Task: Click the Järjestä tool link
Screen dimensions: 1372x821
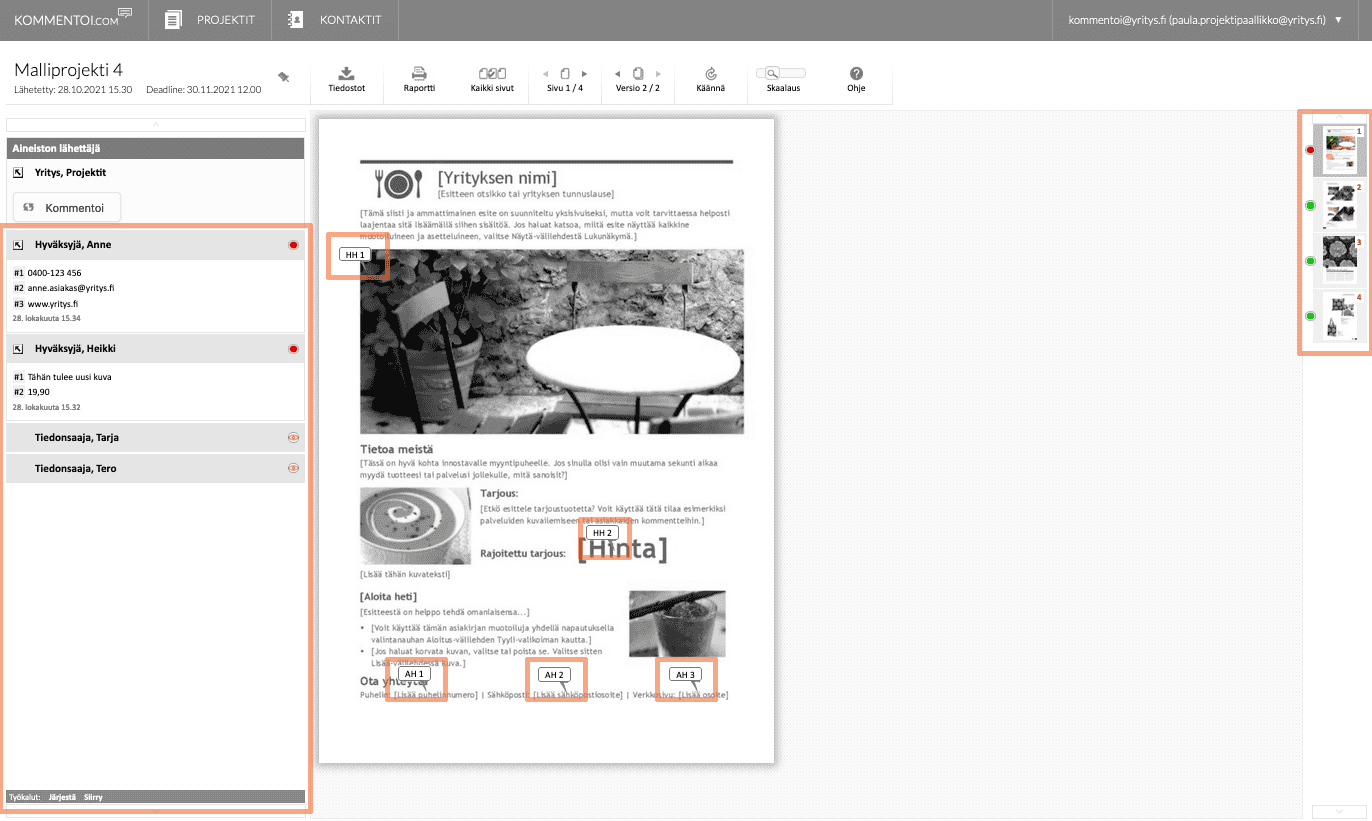Action: [x=61, y=797]
